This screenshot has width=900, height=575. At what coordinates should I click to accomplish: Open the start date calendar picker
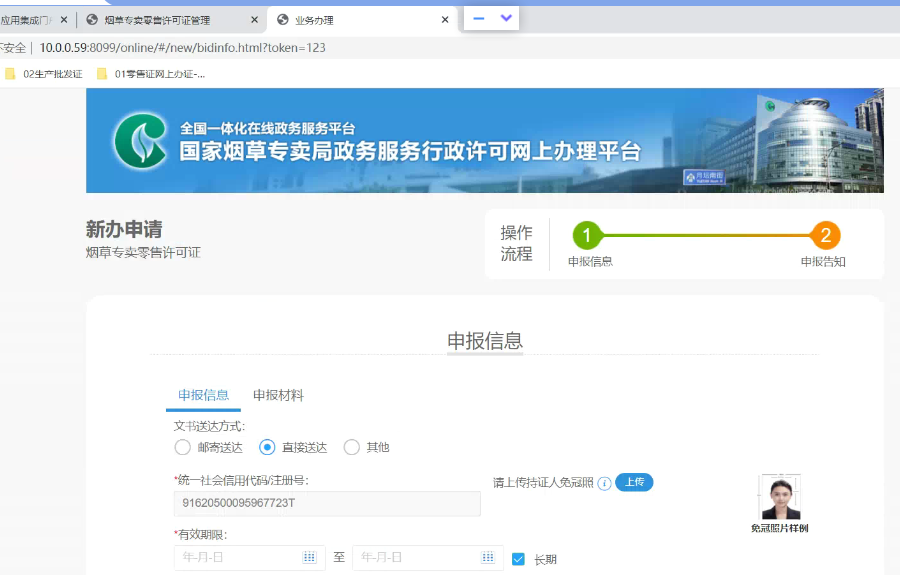pos(309,557)
